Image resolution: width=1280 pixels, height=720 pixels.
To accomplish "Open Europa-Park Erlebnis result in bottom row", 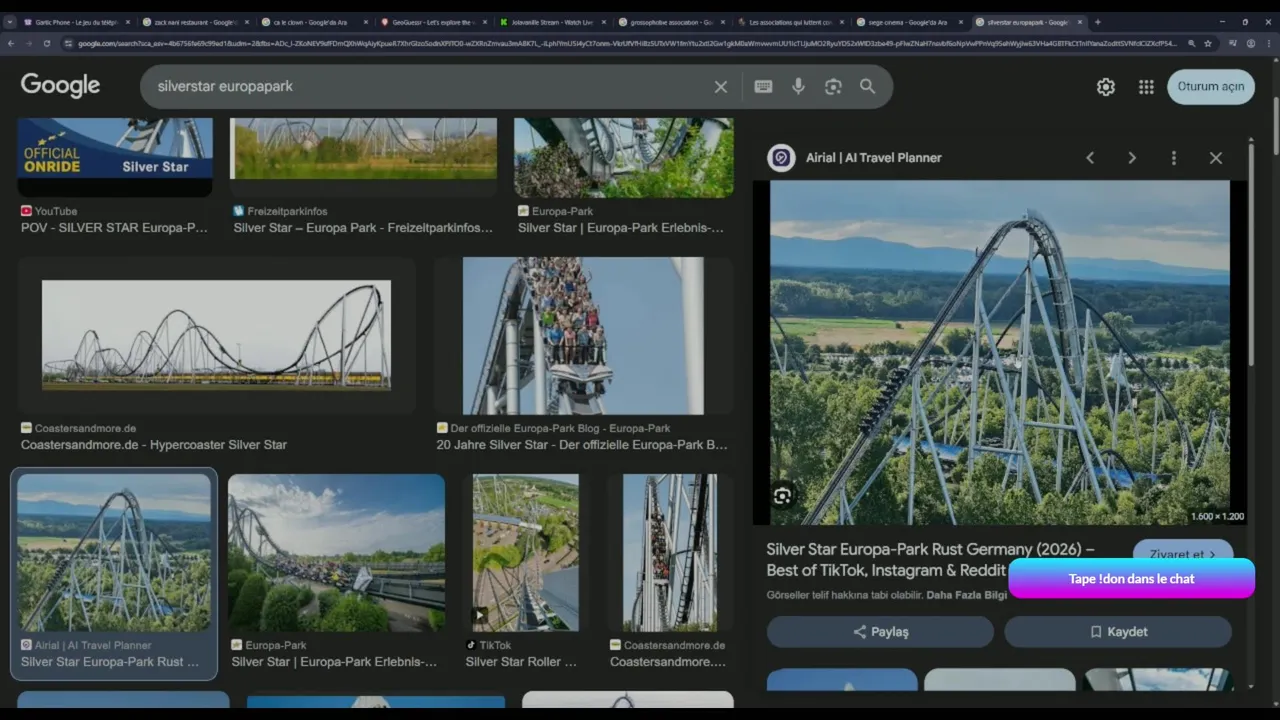I will coord(336,552).
